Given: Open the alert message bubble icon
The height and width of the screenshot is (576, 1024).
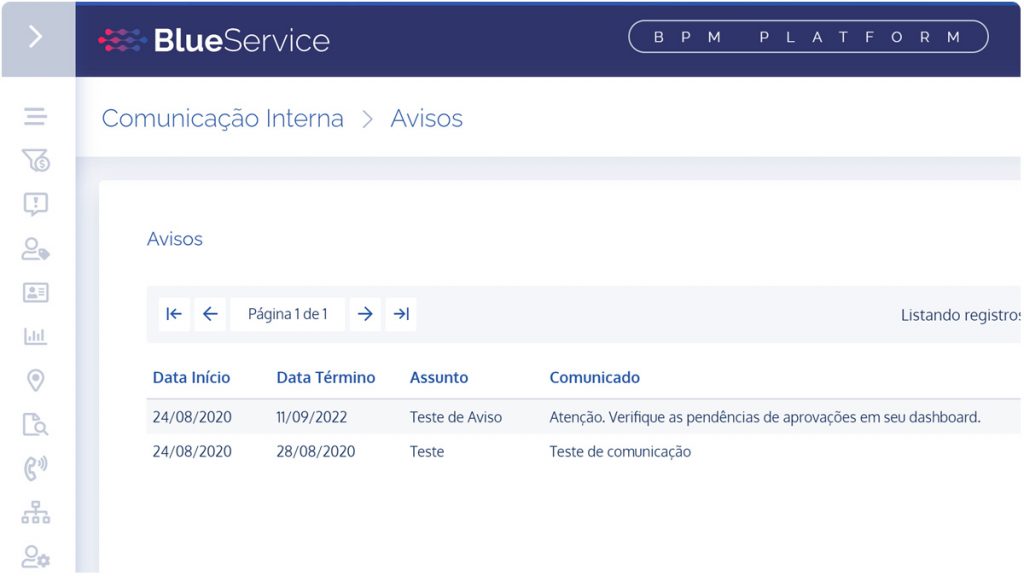Looking at the screenshot, I should (36, 204).
